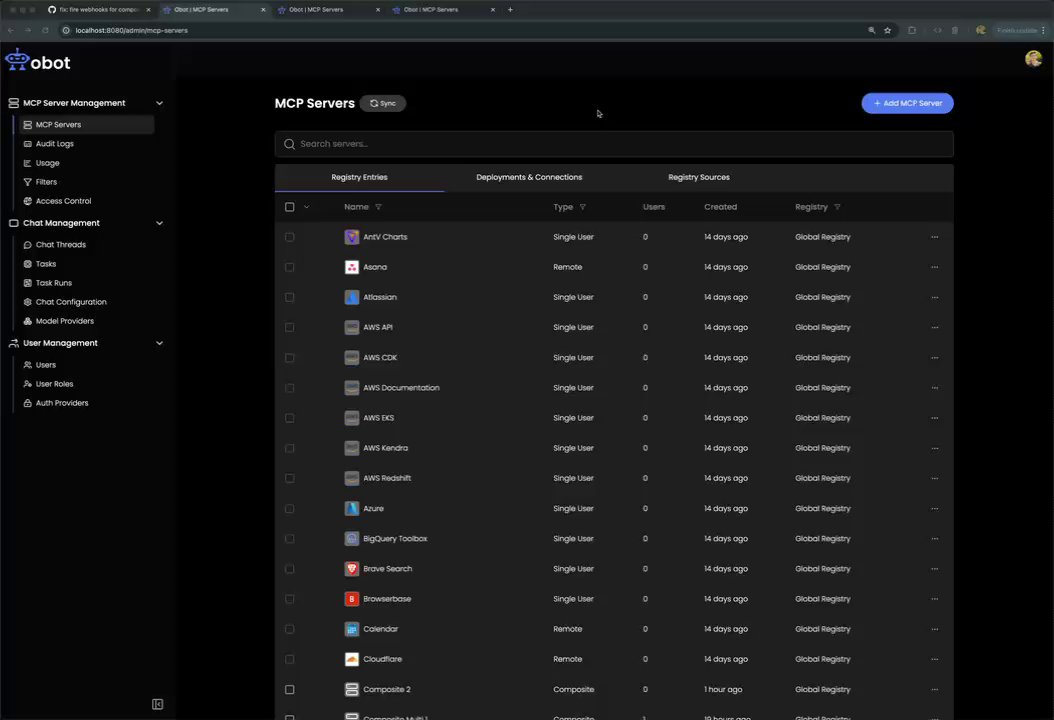Check the AntV Charts row checkbox

coord(290,237)
